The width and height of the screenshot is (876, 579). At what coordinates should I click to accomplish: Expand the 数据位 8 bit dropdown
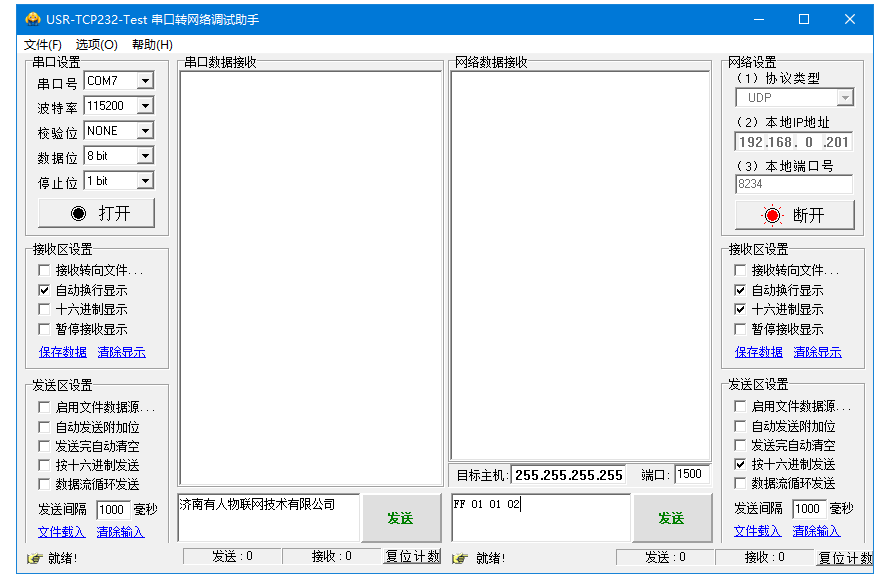point(145,156)
